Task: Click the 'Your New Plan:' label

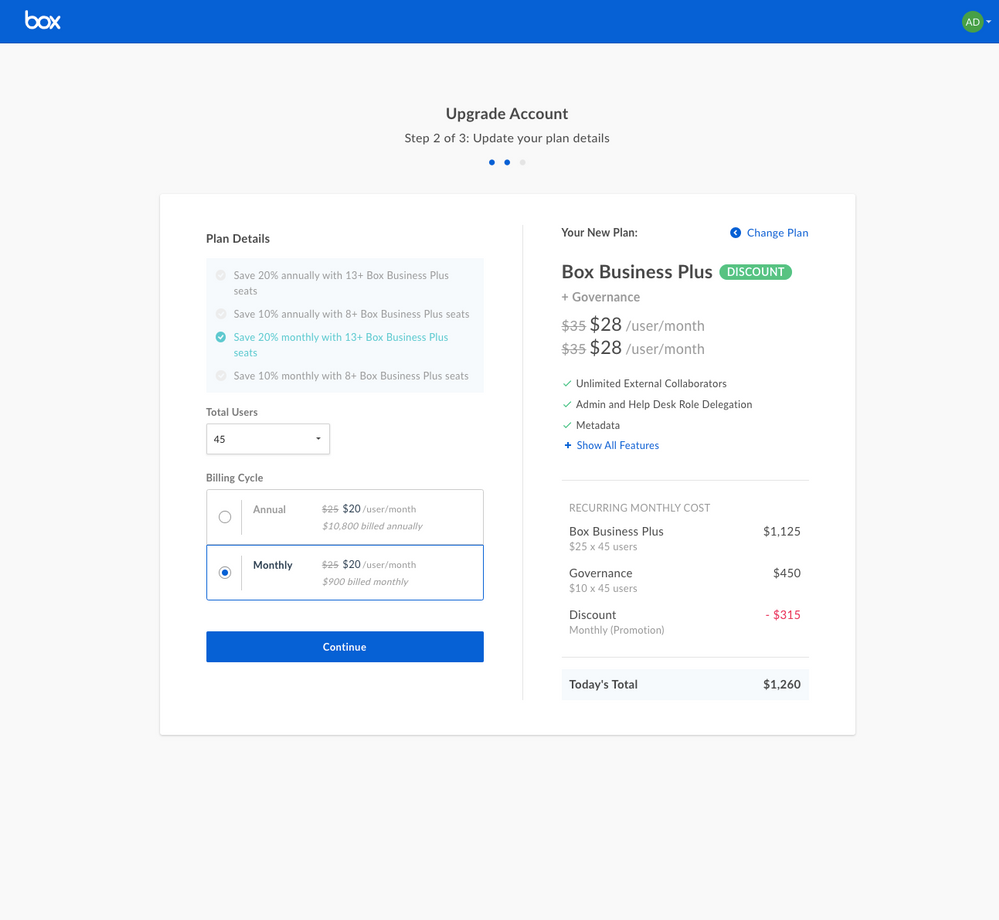Action: [x=600, y=233]
